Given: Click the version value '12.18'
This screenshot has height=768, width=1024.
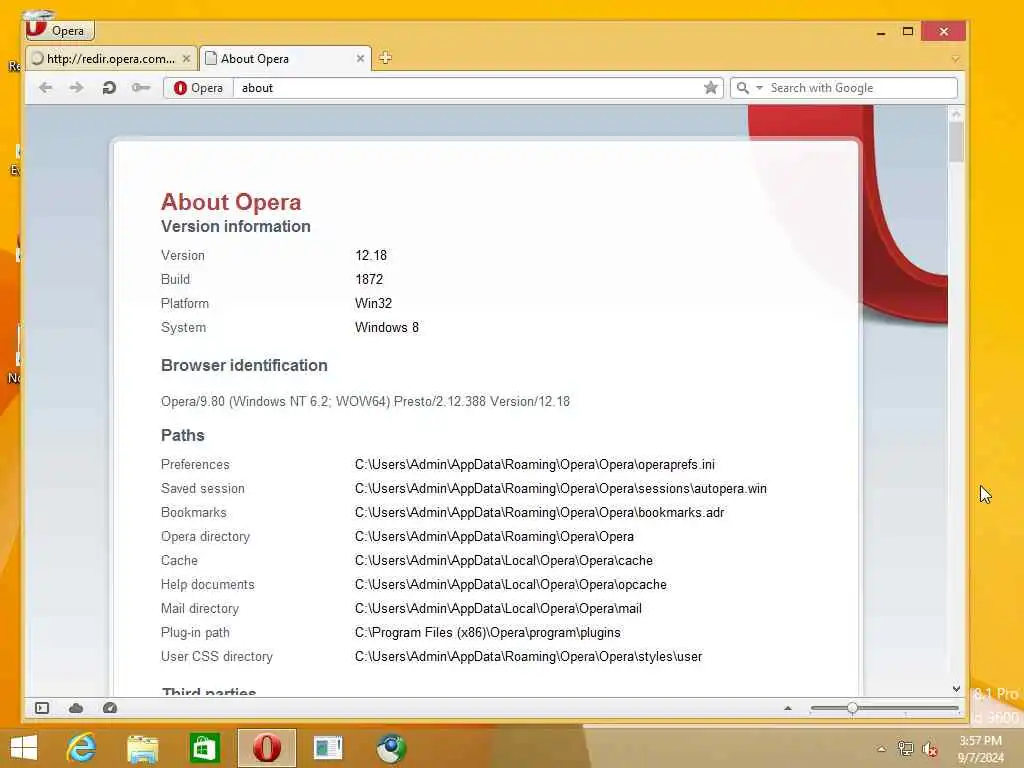Looking at the screenshot, I should 371,255.
